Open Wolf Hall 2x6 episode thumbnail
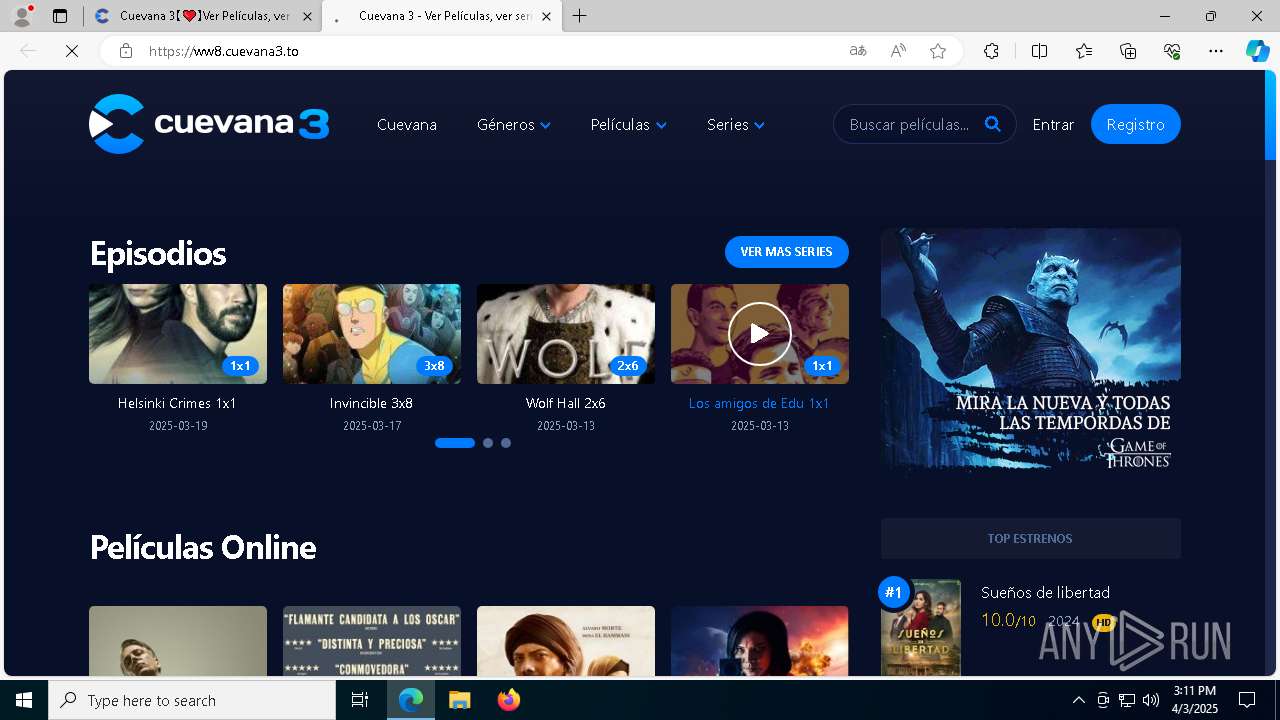1280x720 pixels. (x=566, y=334)
